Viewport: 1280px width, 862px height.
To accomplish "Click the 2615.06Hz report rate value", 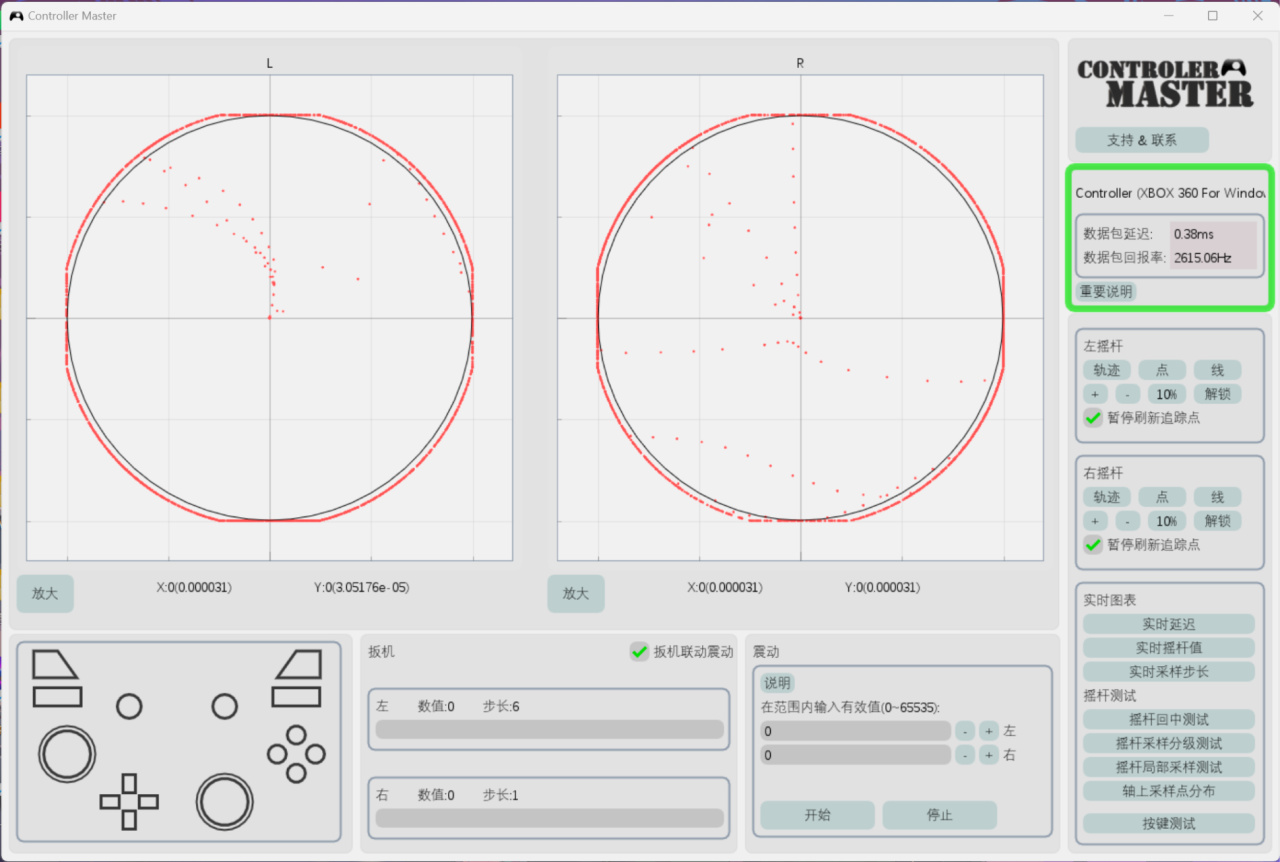I will pyautogui.click(x=1203, y=258).
